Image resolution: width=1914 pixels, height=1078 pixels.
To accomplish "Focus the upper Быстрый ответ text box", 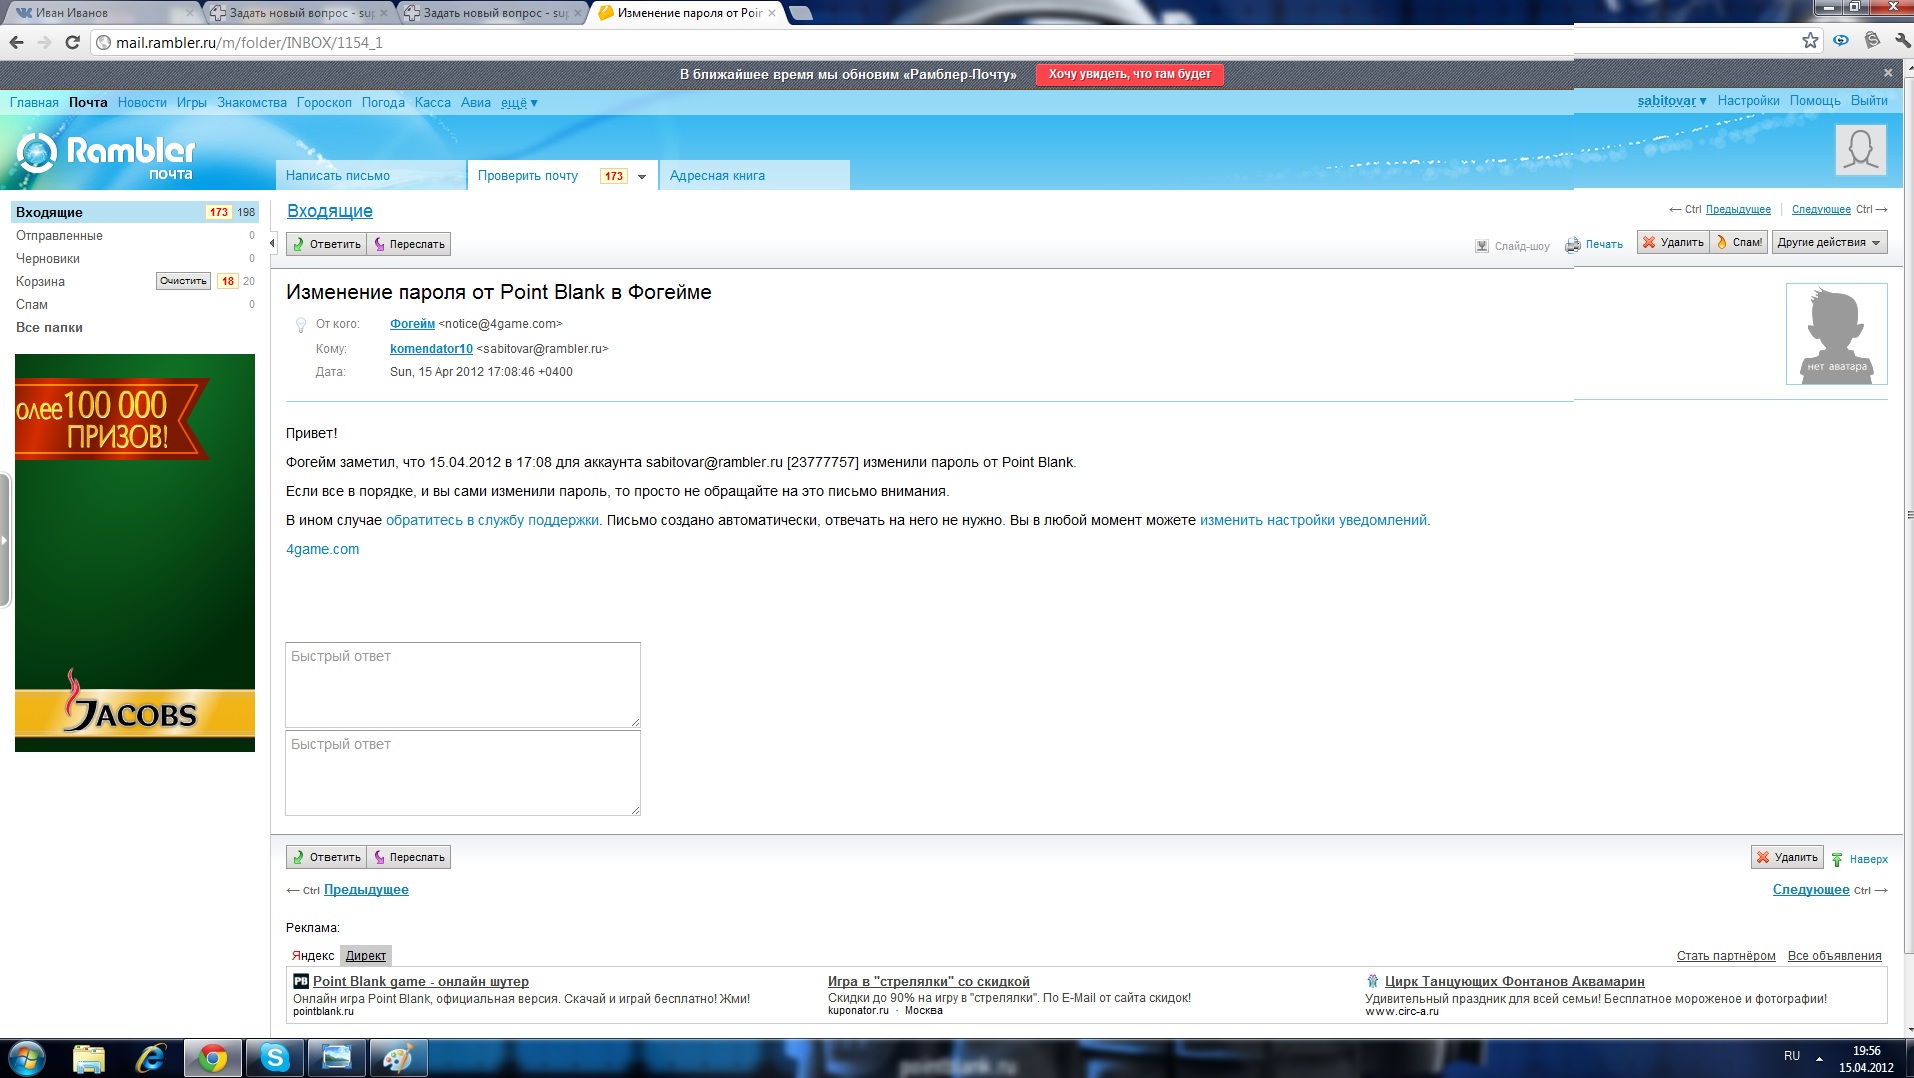I will click(x=463, y=685).
